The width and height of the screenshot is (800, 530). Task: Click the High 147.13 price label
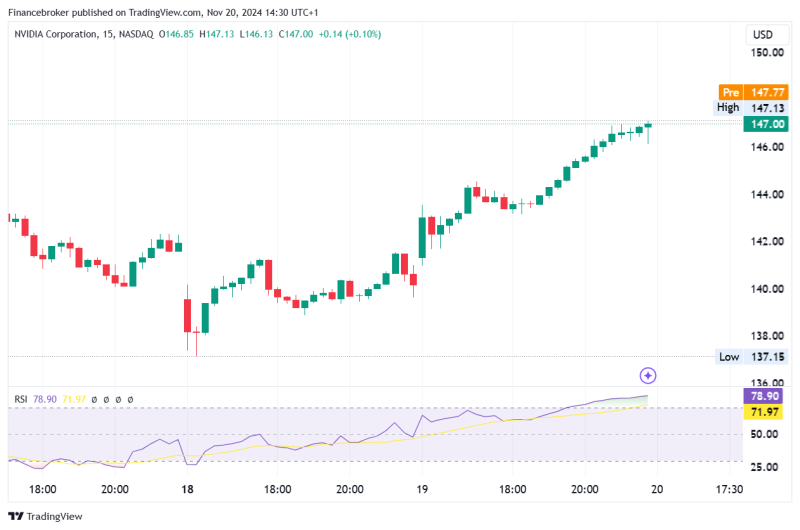pos(750,107)
